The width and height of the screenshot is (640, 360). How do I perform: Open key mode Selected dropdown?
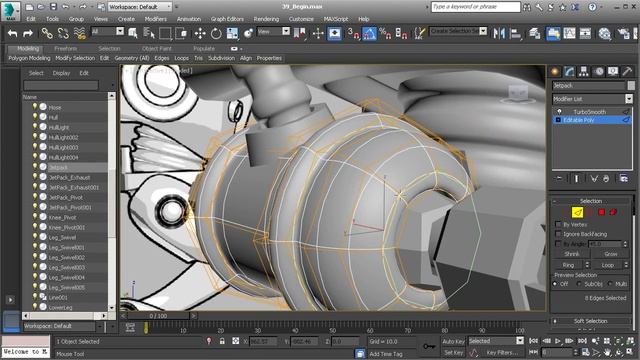pyautogui.click(x=496, y=341)
